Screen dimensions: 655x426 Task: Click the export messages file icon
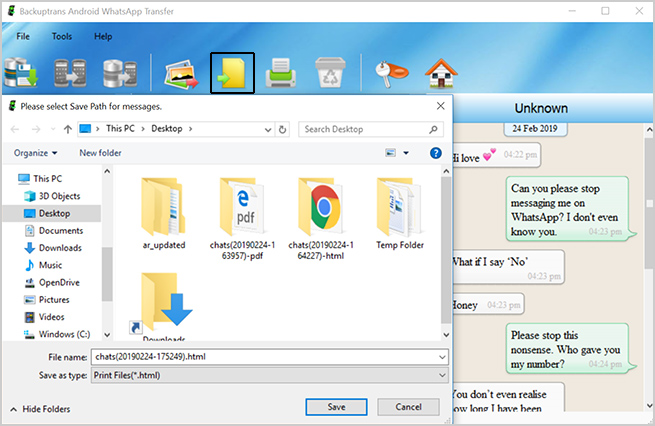pos(231,74)
